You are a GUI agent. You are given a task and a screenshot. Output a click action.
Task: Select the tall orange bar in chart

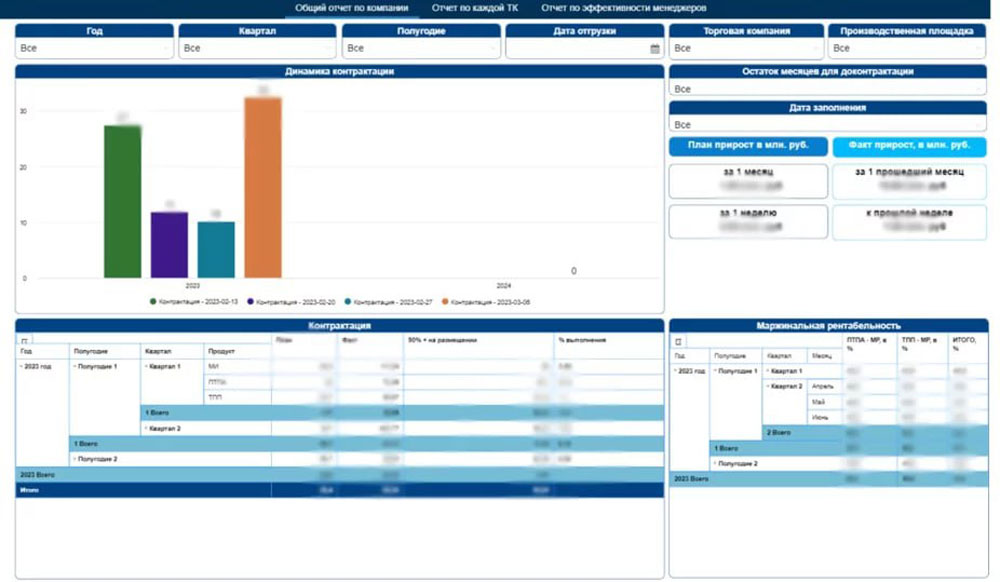click(263, 190)
